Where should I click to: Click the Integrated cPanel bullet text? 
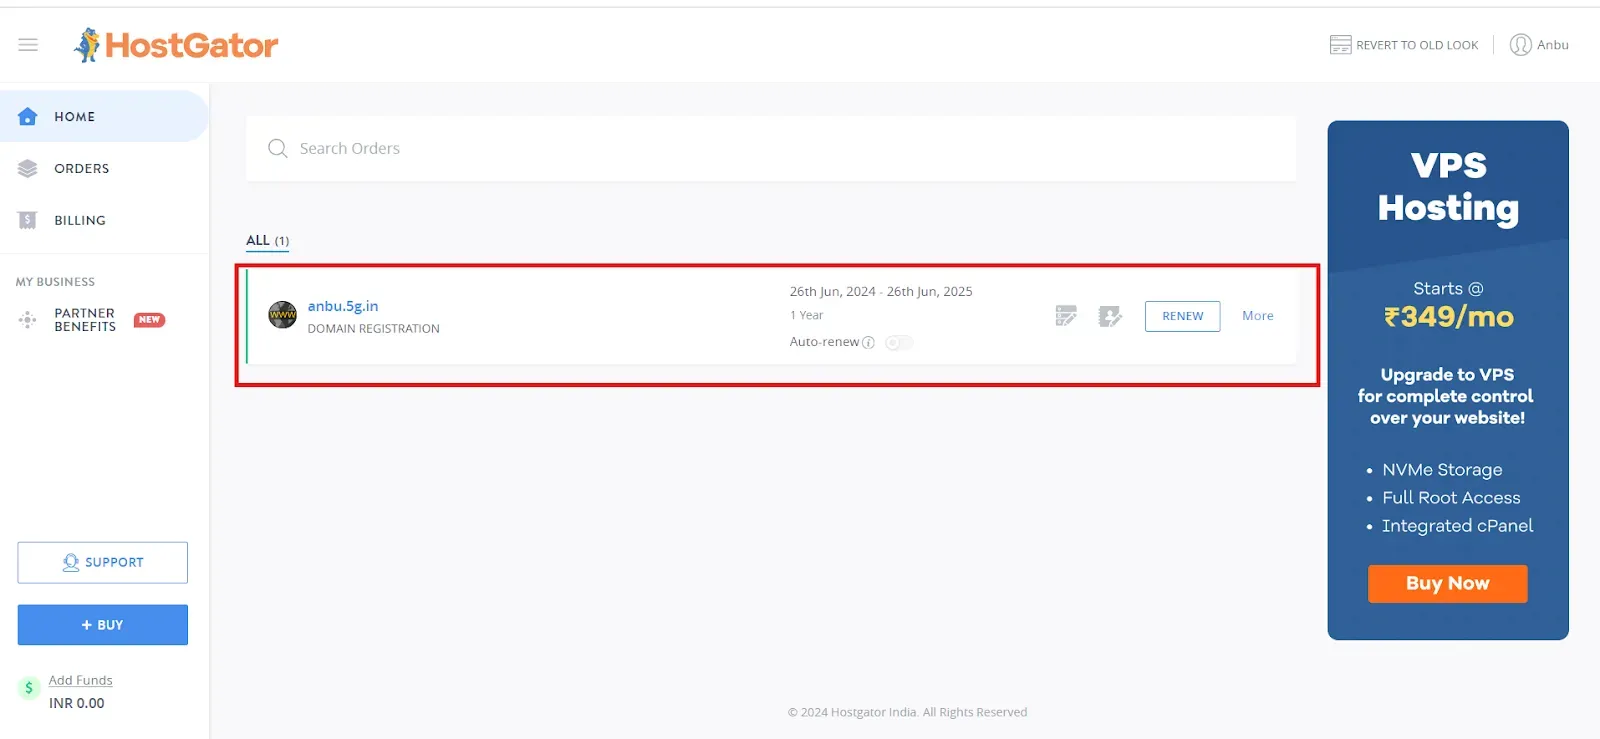(1457, 526)
